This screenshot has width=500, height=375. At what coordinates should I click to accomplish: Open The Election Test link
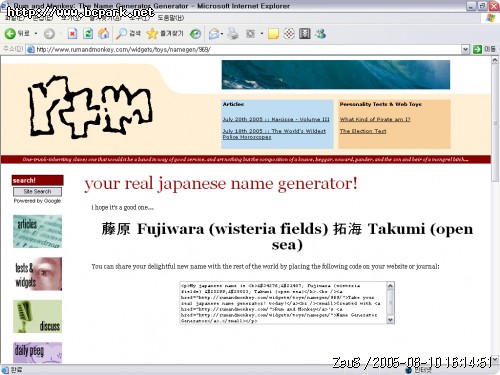(363, 131)
